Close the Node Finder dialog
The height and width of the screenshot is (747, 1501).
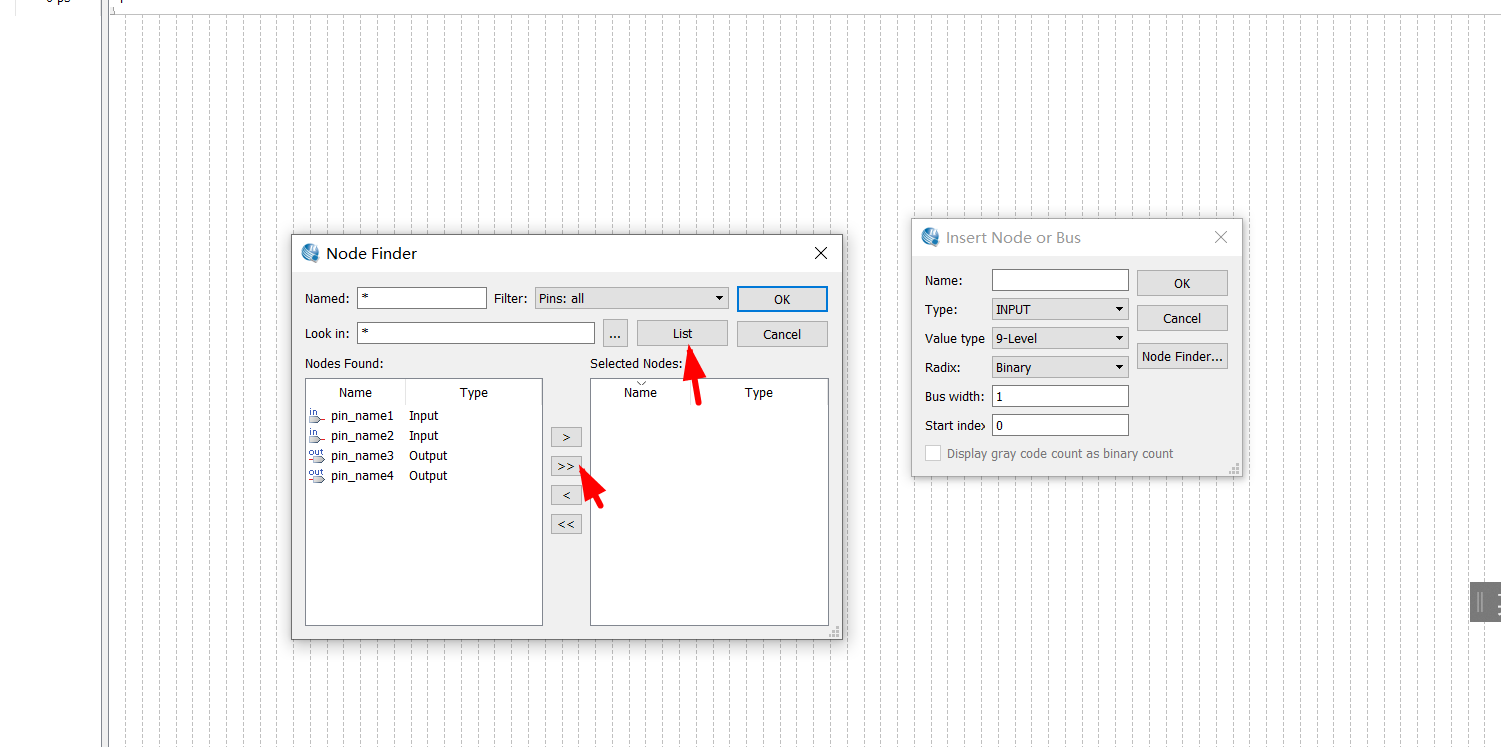coord(821,254)
